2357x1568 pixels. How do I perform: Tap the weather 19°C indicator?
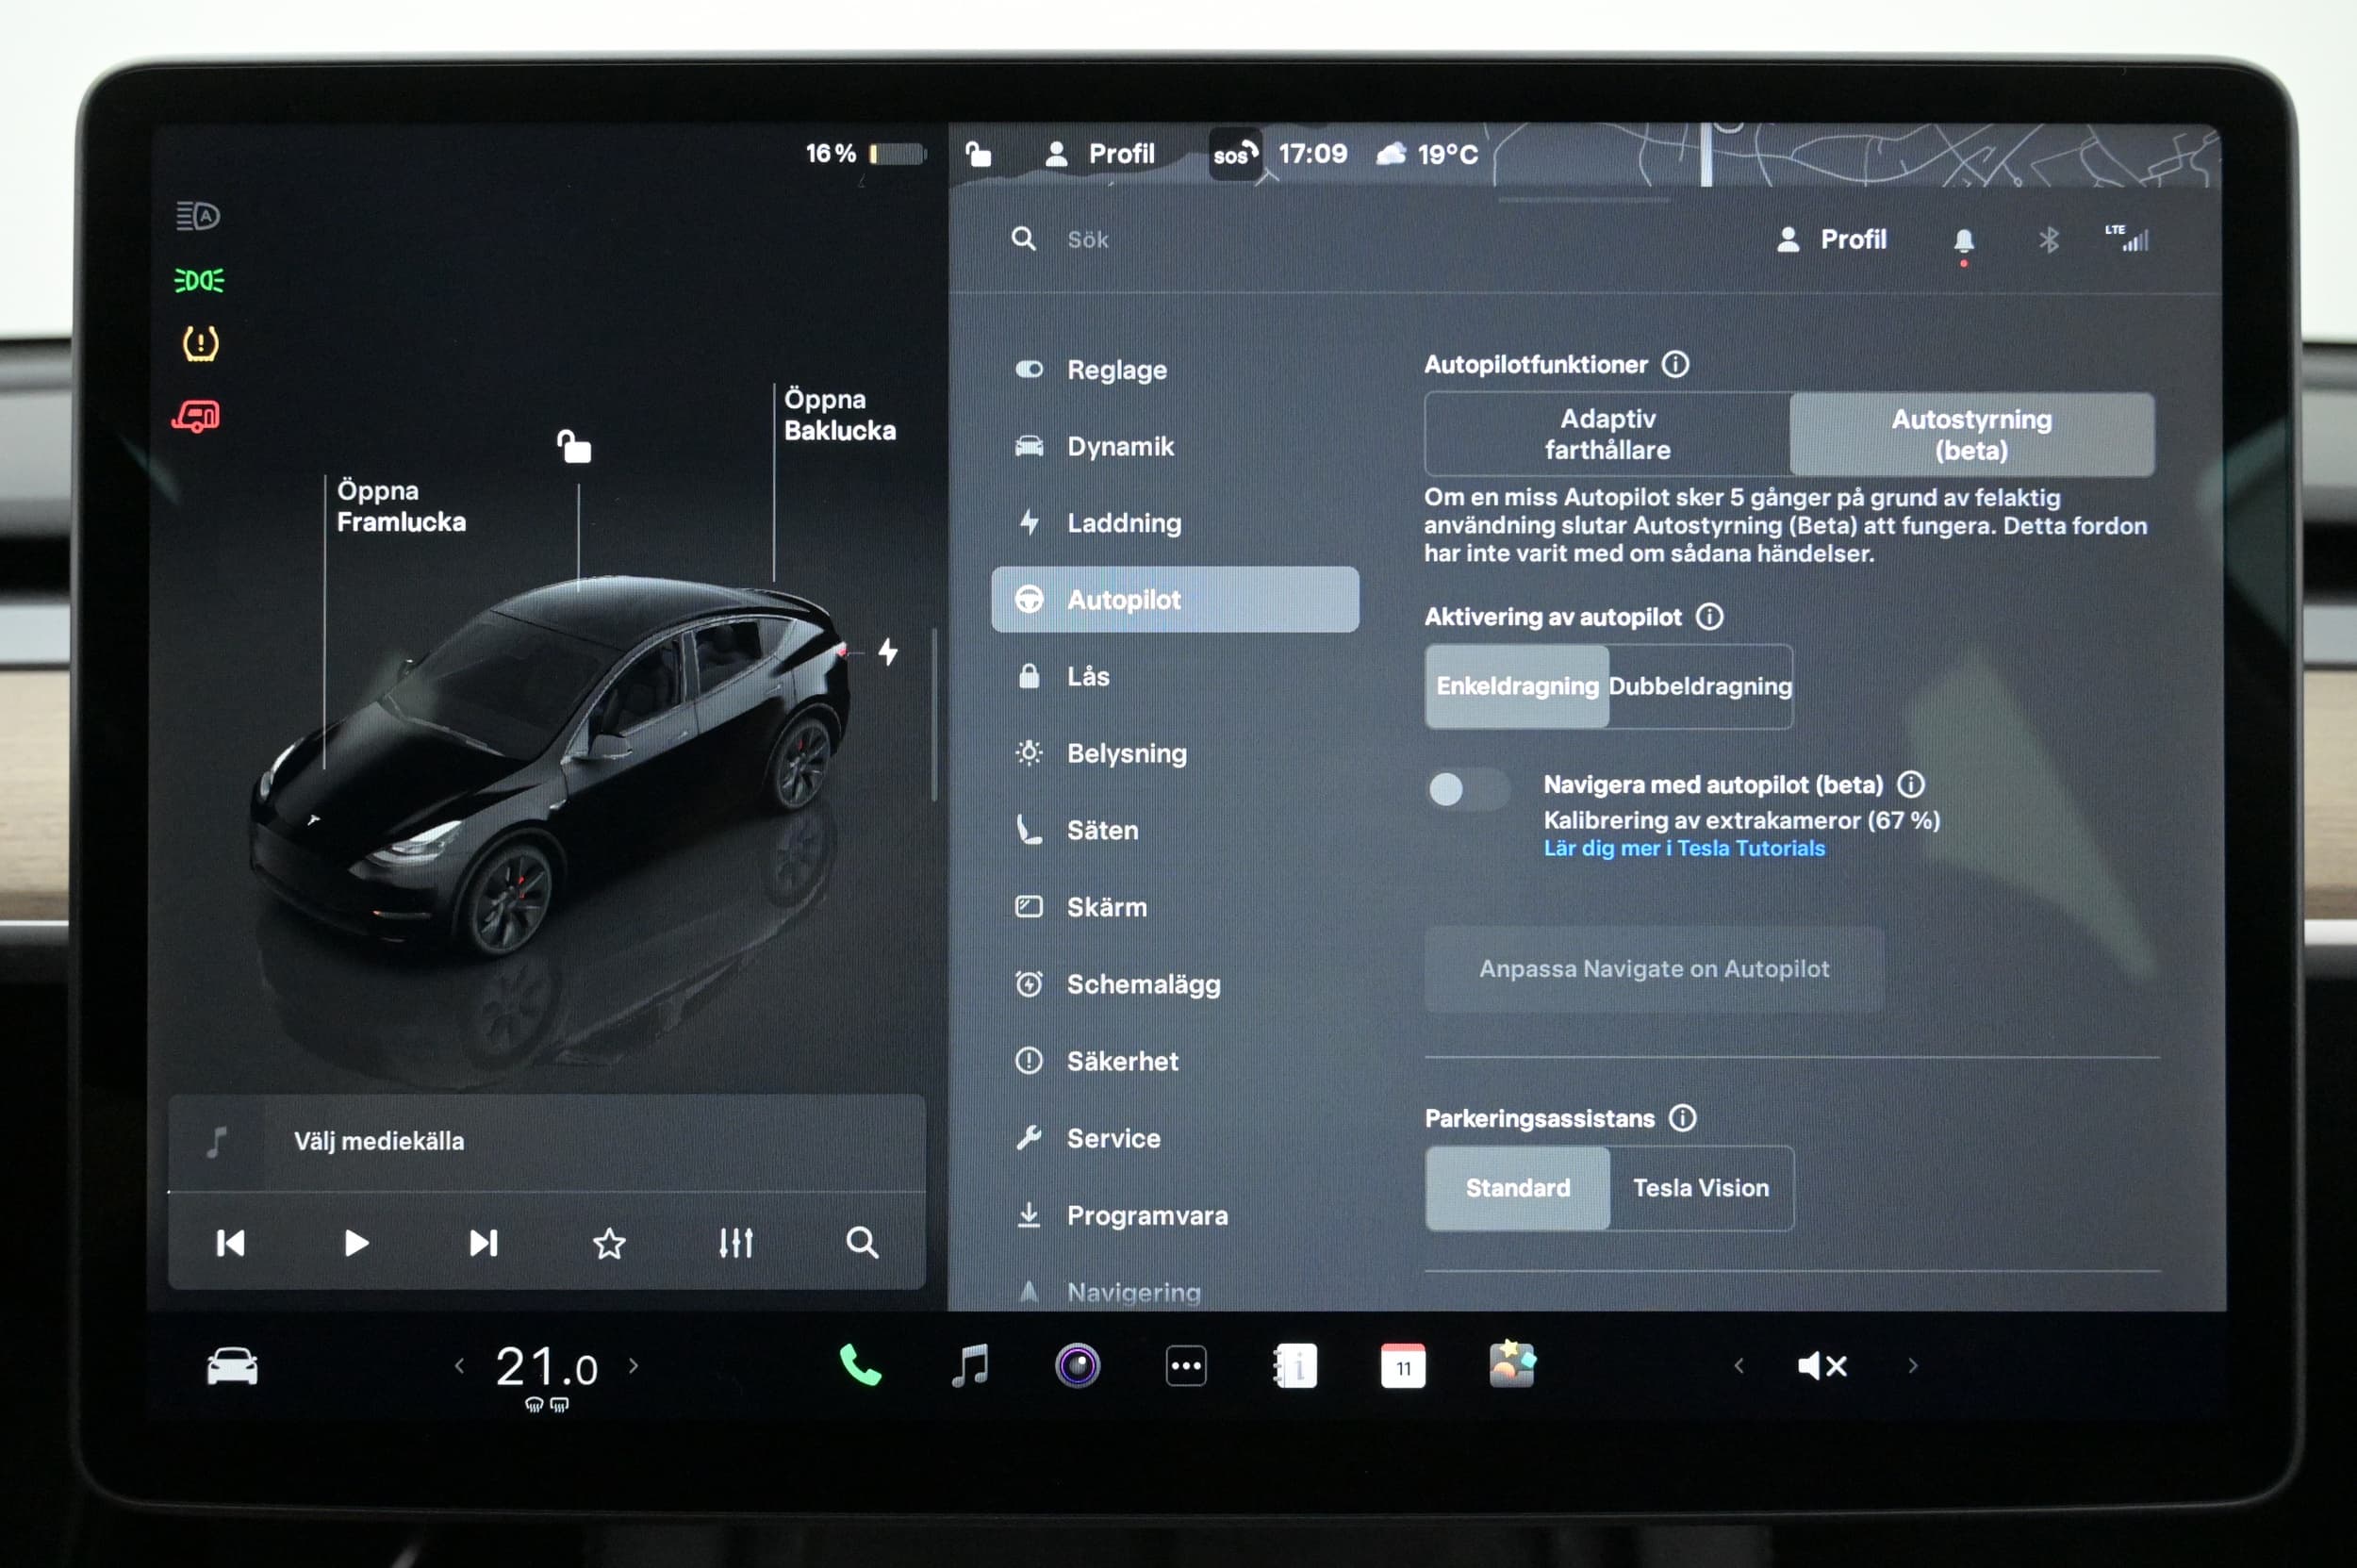[1427, 154]
